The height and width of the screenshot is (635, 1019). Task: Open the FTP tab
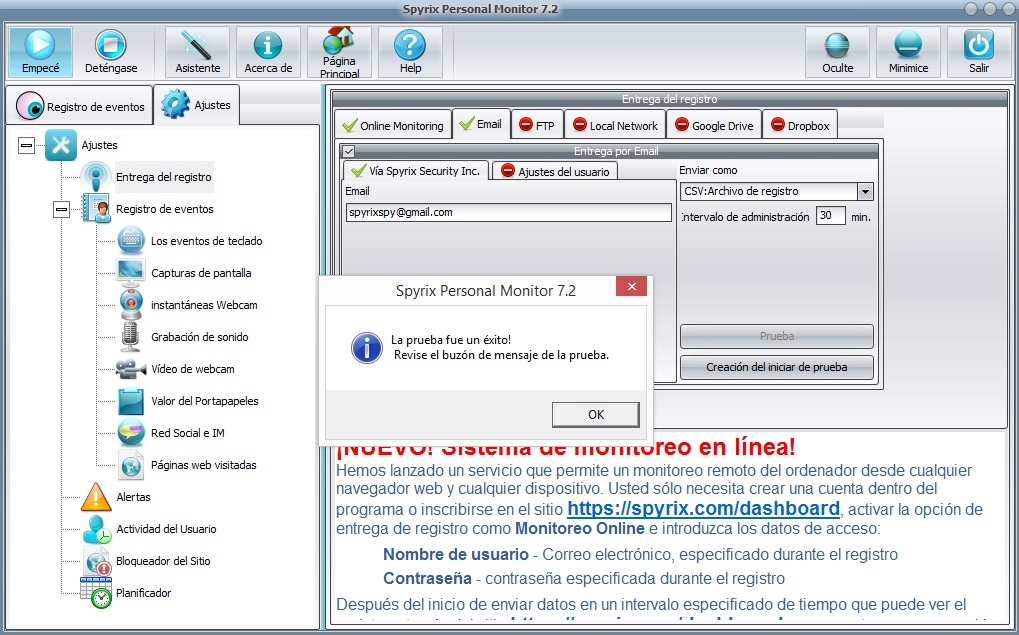(x=537, y=125)
